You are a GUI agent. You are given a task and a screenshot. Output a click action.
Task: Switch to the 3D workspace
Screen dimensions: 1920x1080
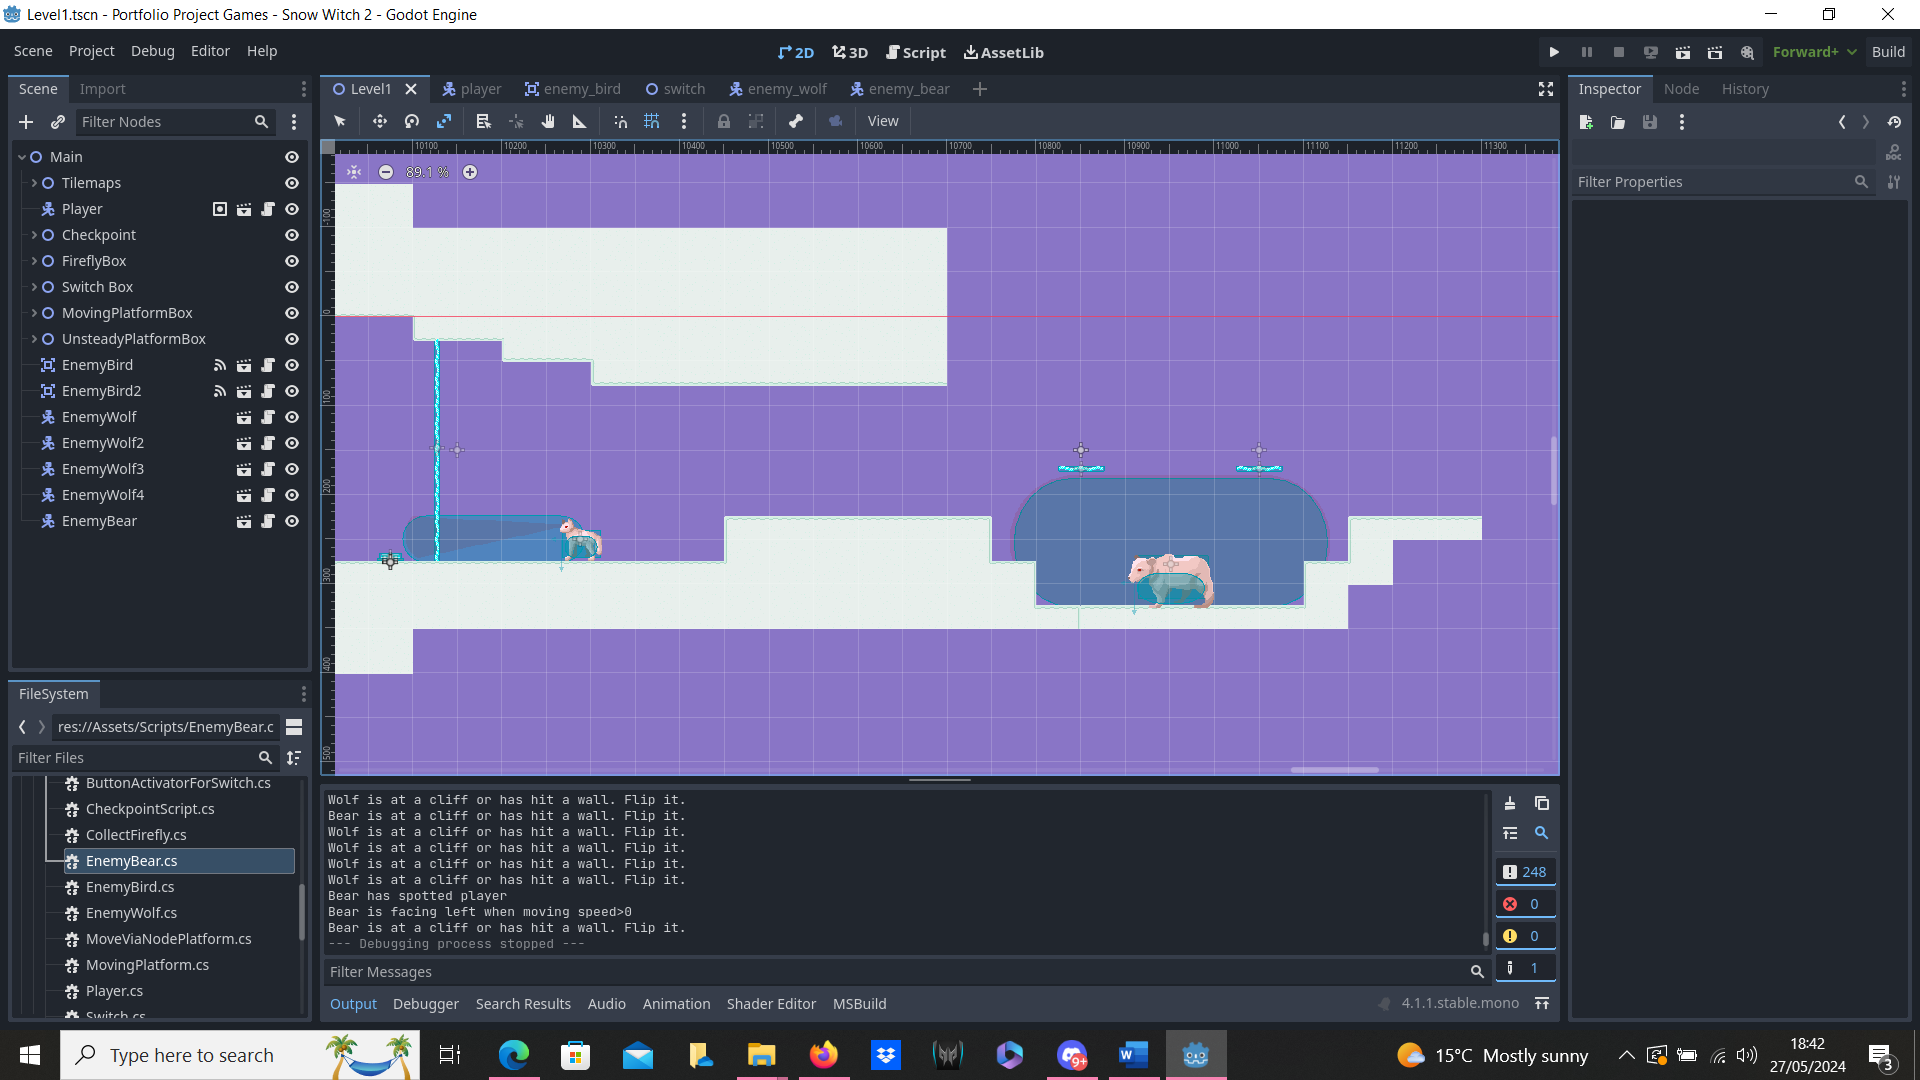pos(850,52)
